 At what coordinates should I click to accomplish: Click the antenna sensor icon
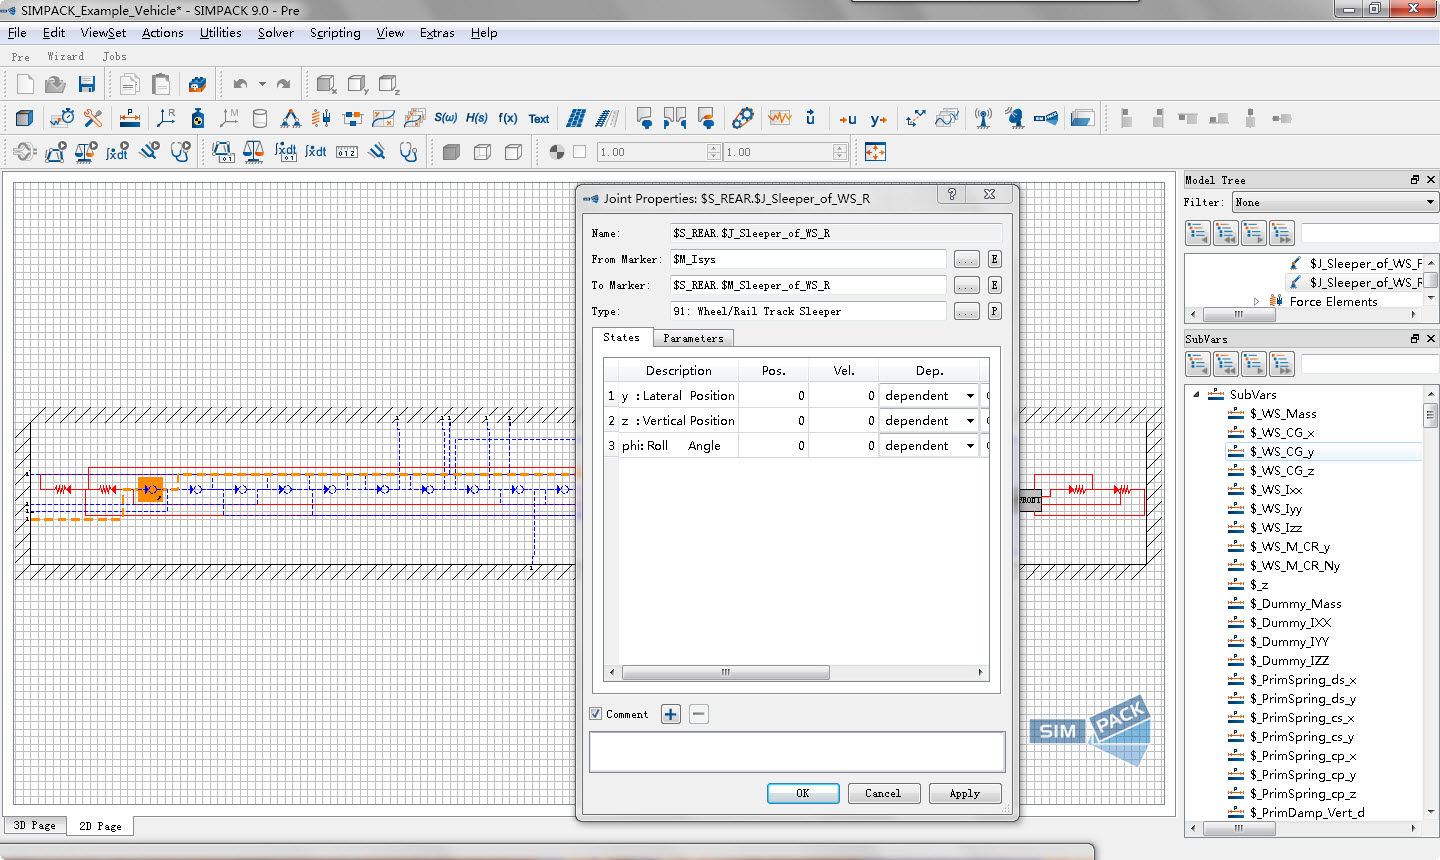(983, 118)
